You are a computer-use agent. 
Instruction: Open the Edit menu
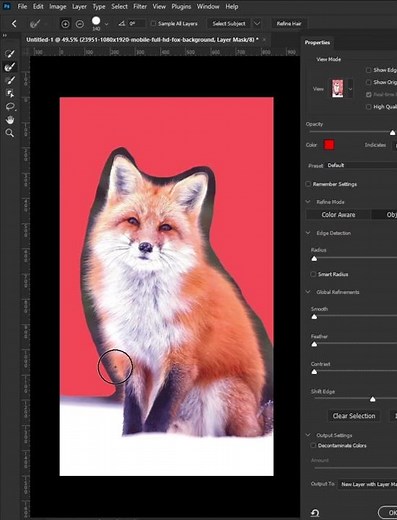tap(38, 6)
